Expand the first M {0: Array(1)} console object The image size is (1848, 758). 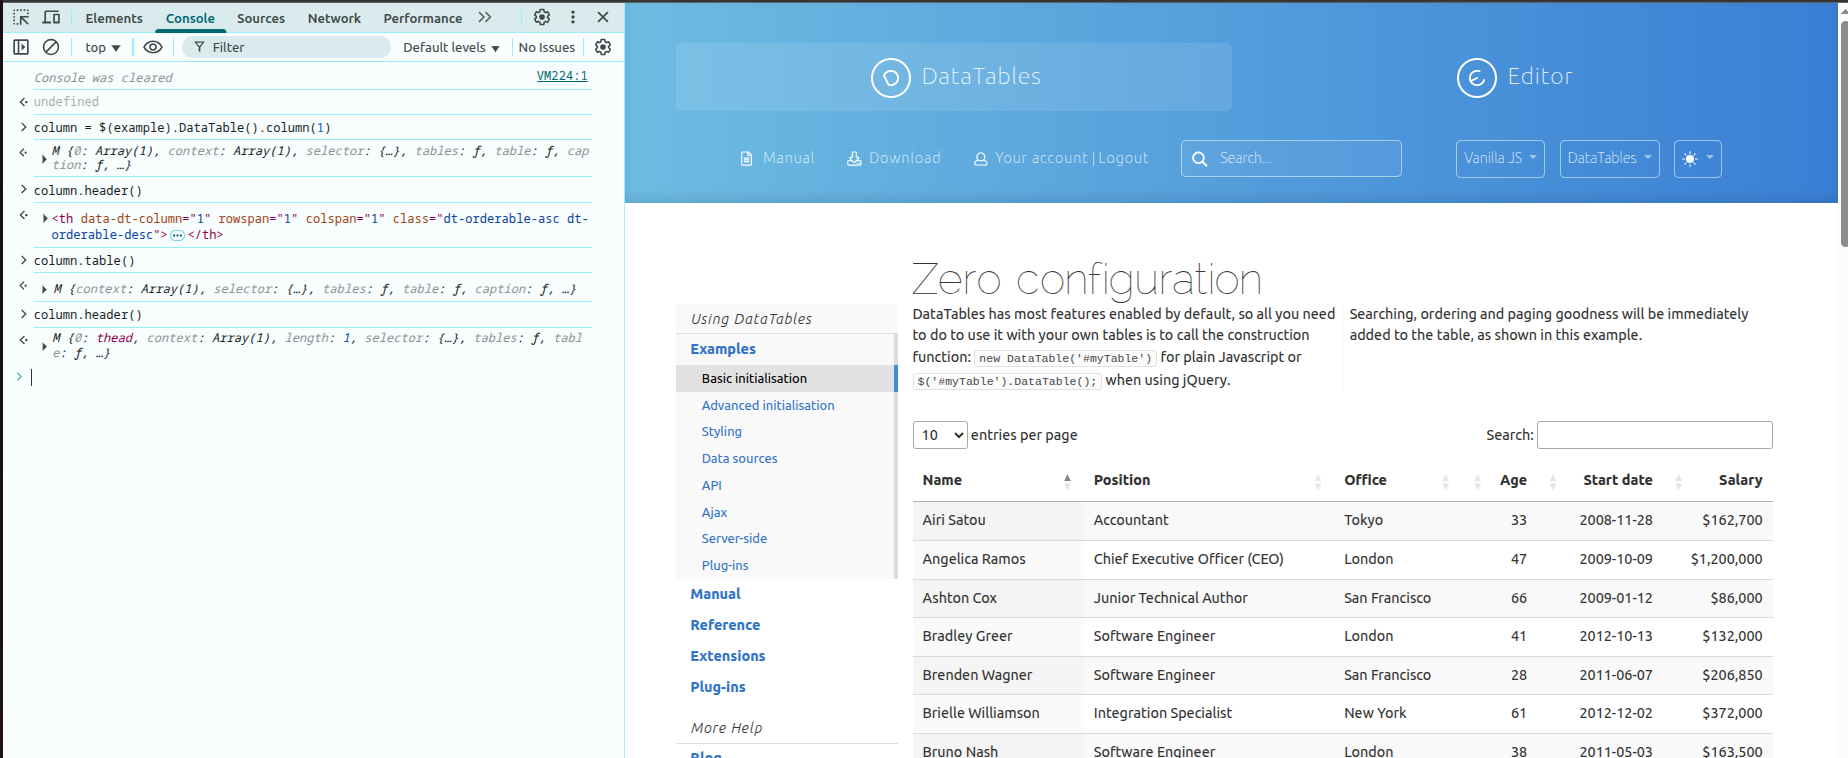click(44, 159)
